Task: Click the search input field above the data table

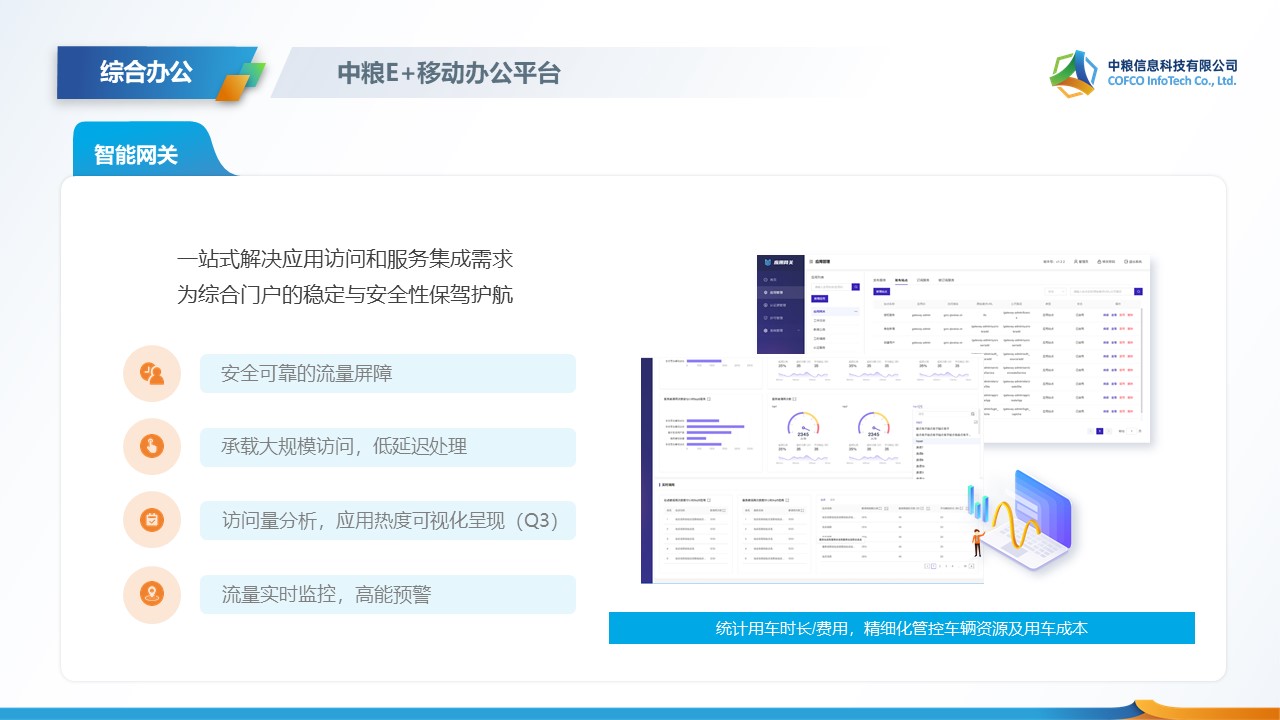Action: coord(1100,292)
